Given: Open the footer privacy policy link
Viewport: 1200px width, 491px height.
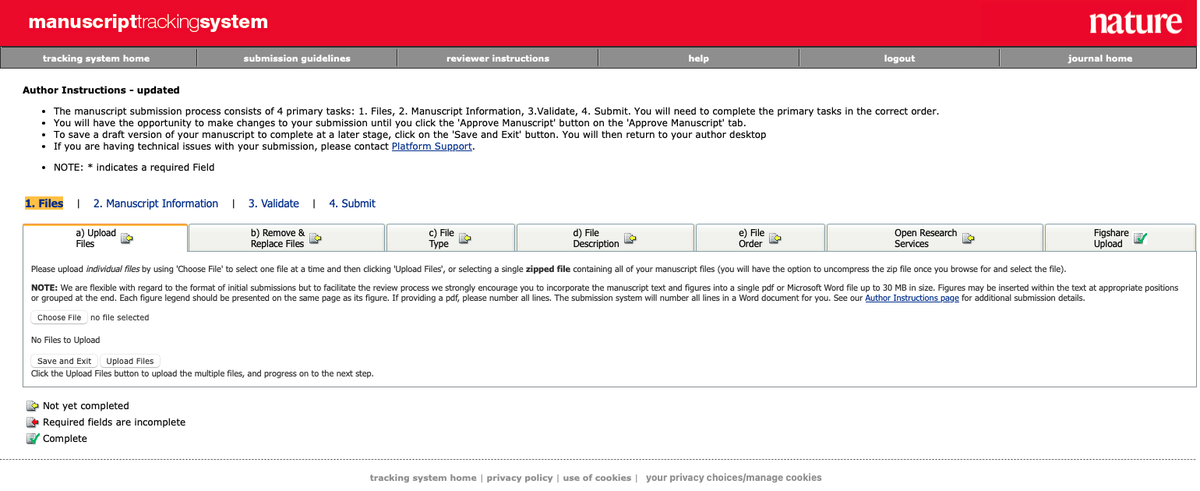Looking at the screenshot, I should (519, 478).
